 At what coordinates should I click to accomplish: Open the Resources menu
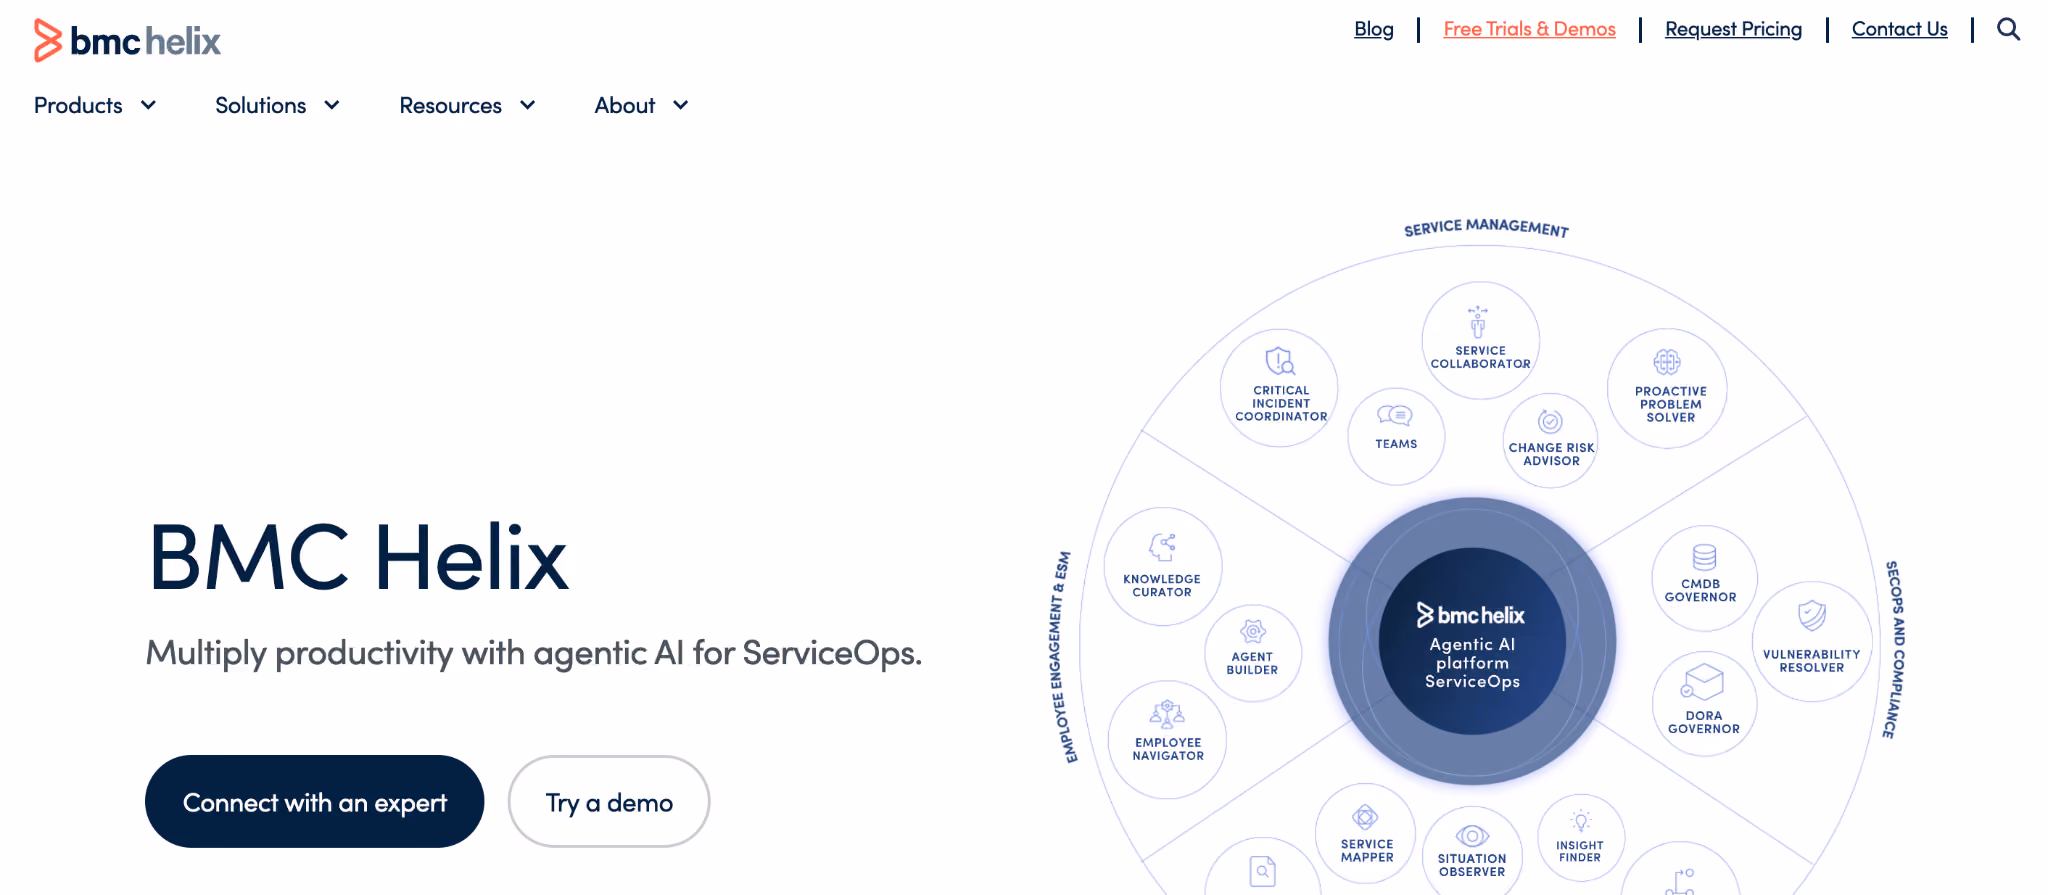coord(451,105)
